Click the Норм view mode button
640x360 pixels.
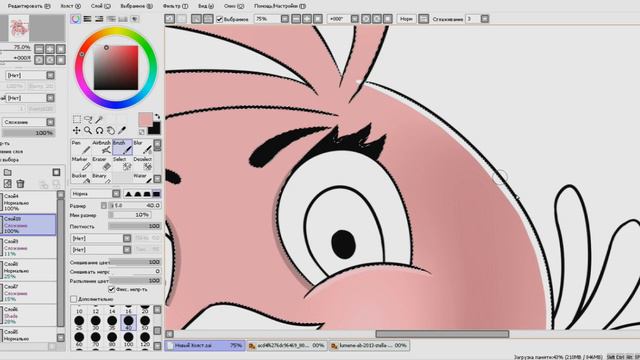click(x=406, y=19)
